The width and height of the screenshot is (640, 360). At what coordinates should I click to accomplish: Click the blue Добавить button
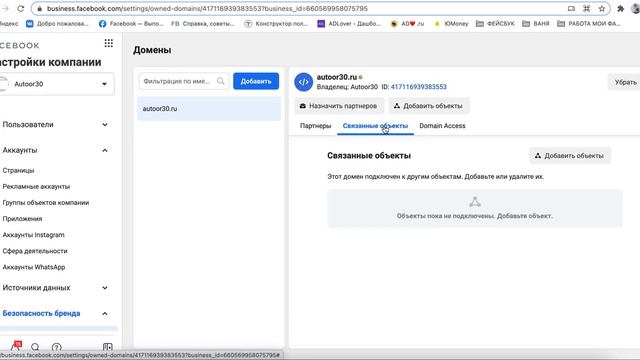point(256,81)
